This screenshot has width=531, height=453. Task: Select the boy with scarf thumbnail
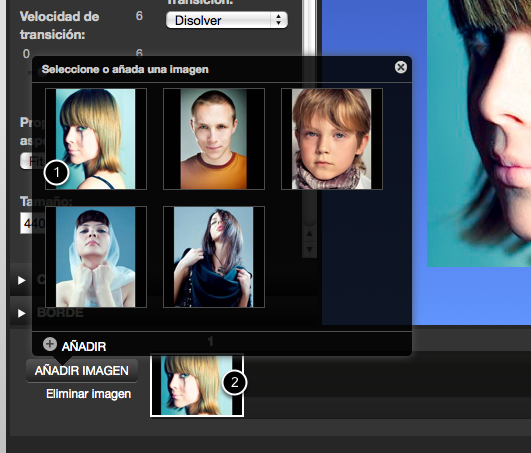[332, 139]
